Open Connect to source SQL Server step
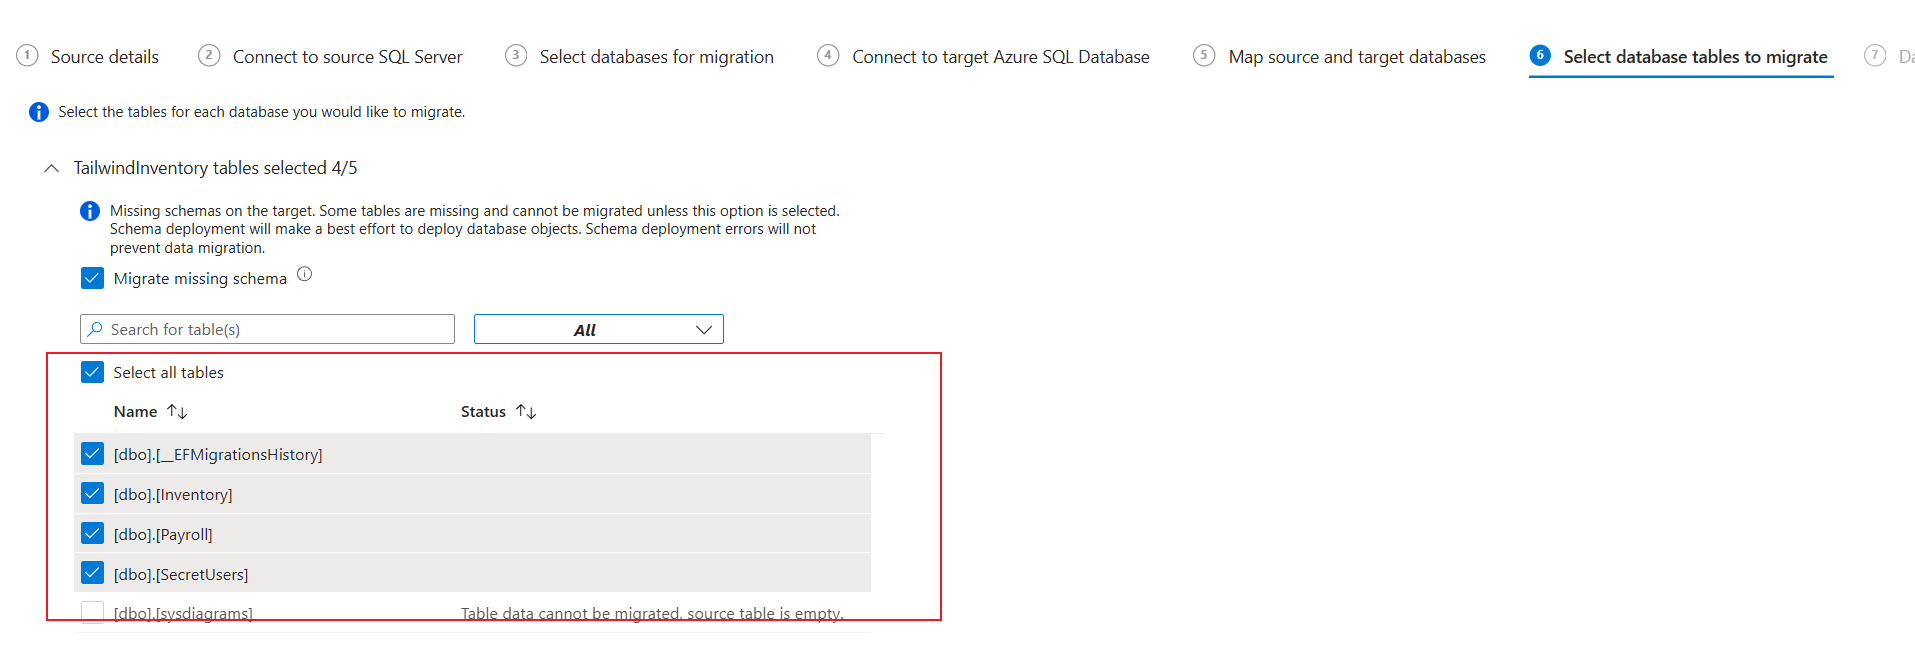The width and height of the screenshot is (1915, 669). (347, 57)
